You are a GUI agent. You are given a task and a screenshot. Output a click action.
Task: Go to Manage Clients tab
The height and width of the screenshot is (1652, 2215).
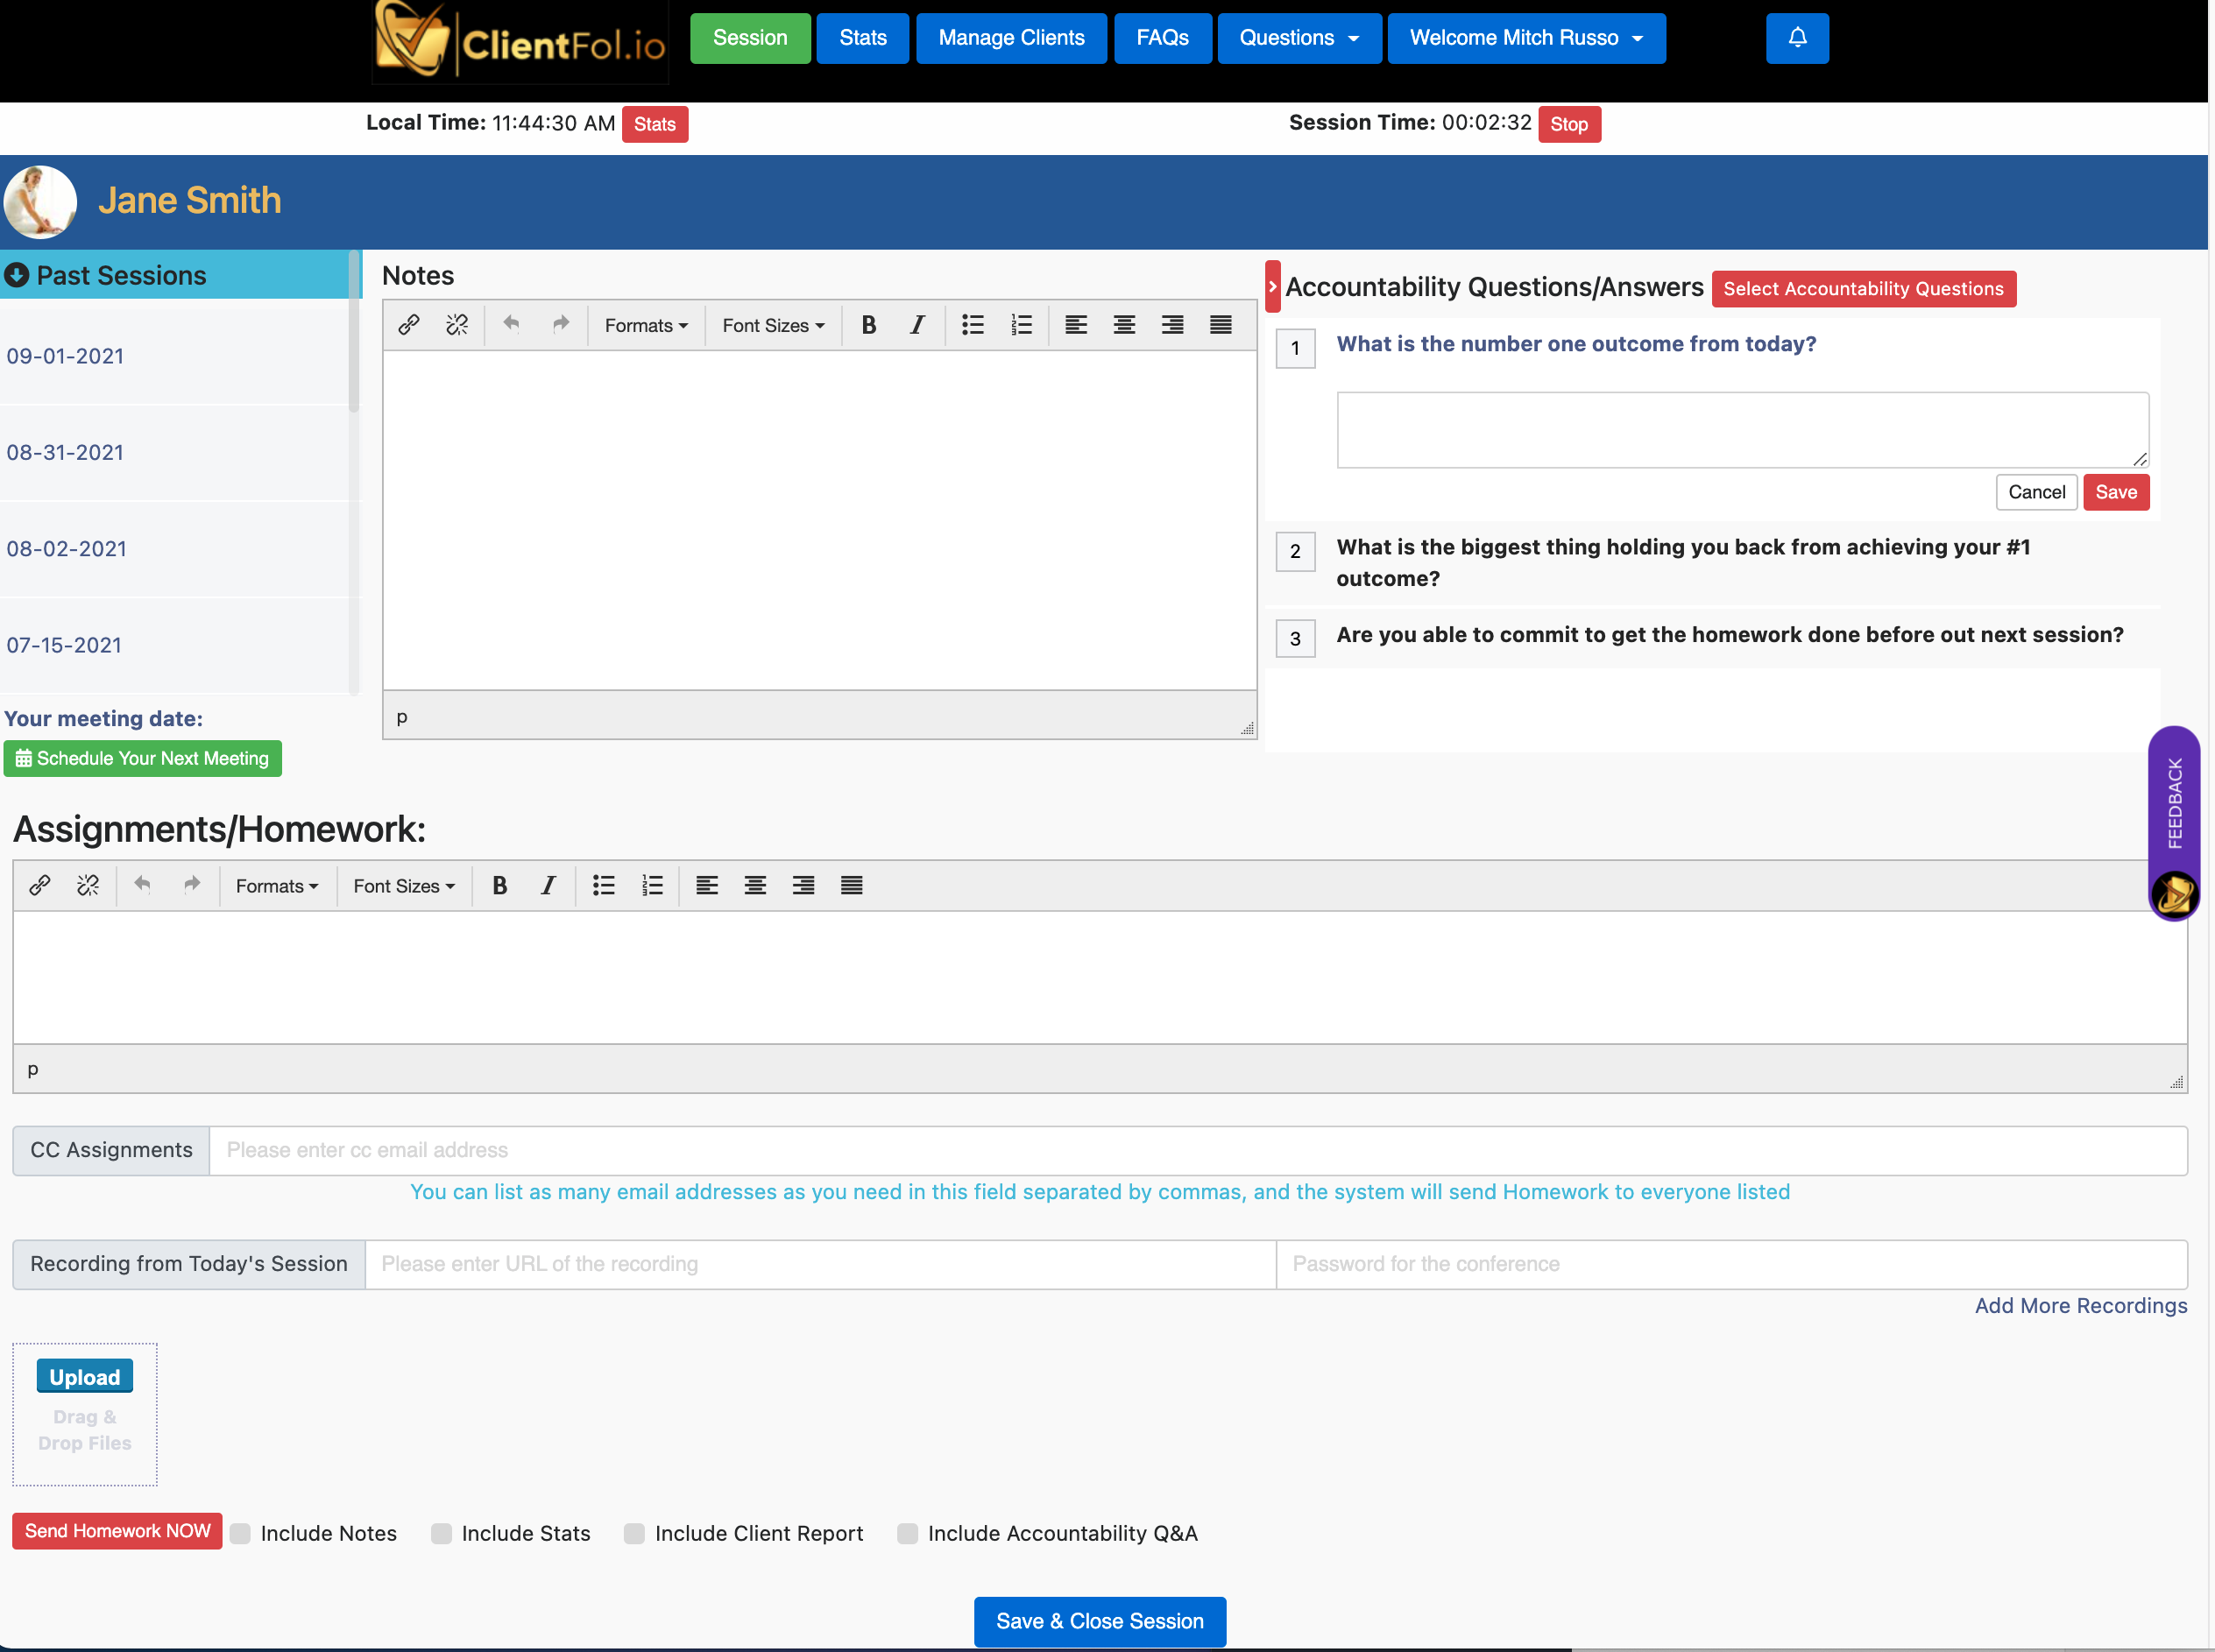(1011, 38)
